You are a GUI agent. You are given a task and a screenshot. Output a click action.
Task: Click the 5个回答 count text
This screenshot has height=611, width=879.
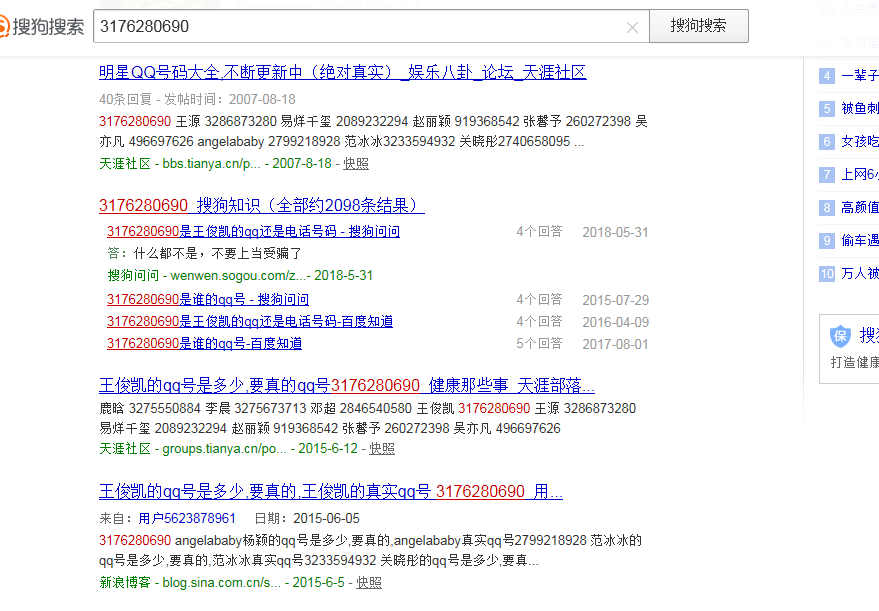[x=539, y=343]
